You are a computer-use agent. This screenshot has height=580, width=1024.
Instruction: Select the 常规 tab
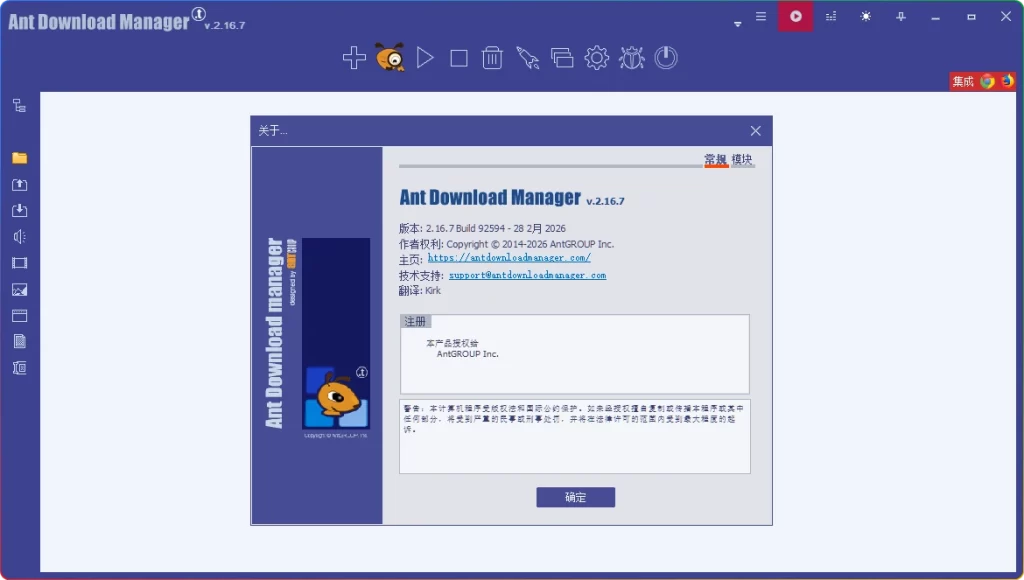click(715, 160)
